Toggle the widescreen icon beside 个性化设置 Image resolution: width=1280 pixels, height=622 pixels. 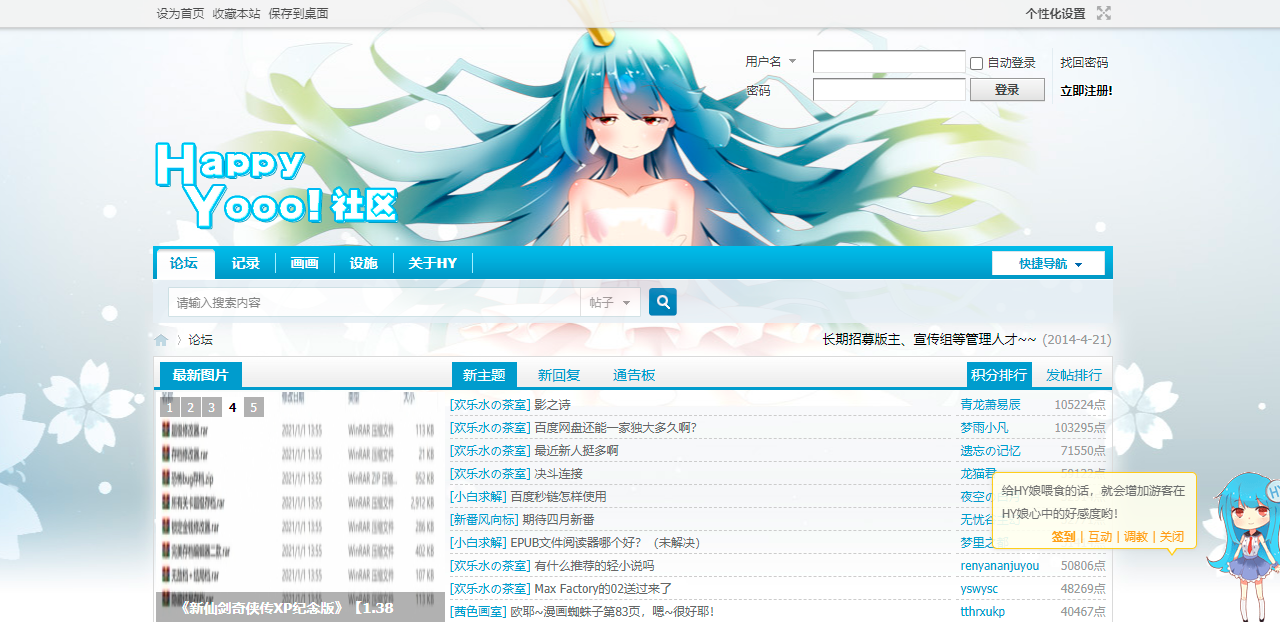pos(1104,13)
